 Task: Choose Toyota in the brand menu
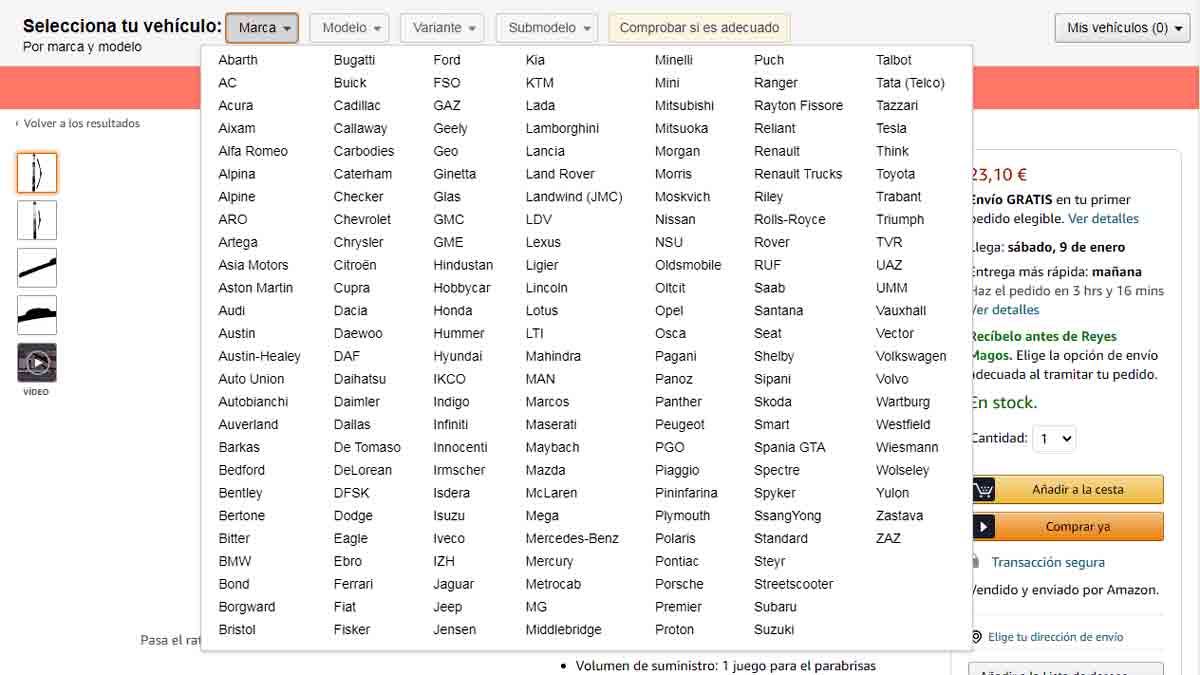pyautogui.click(x=895, y=174)
